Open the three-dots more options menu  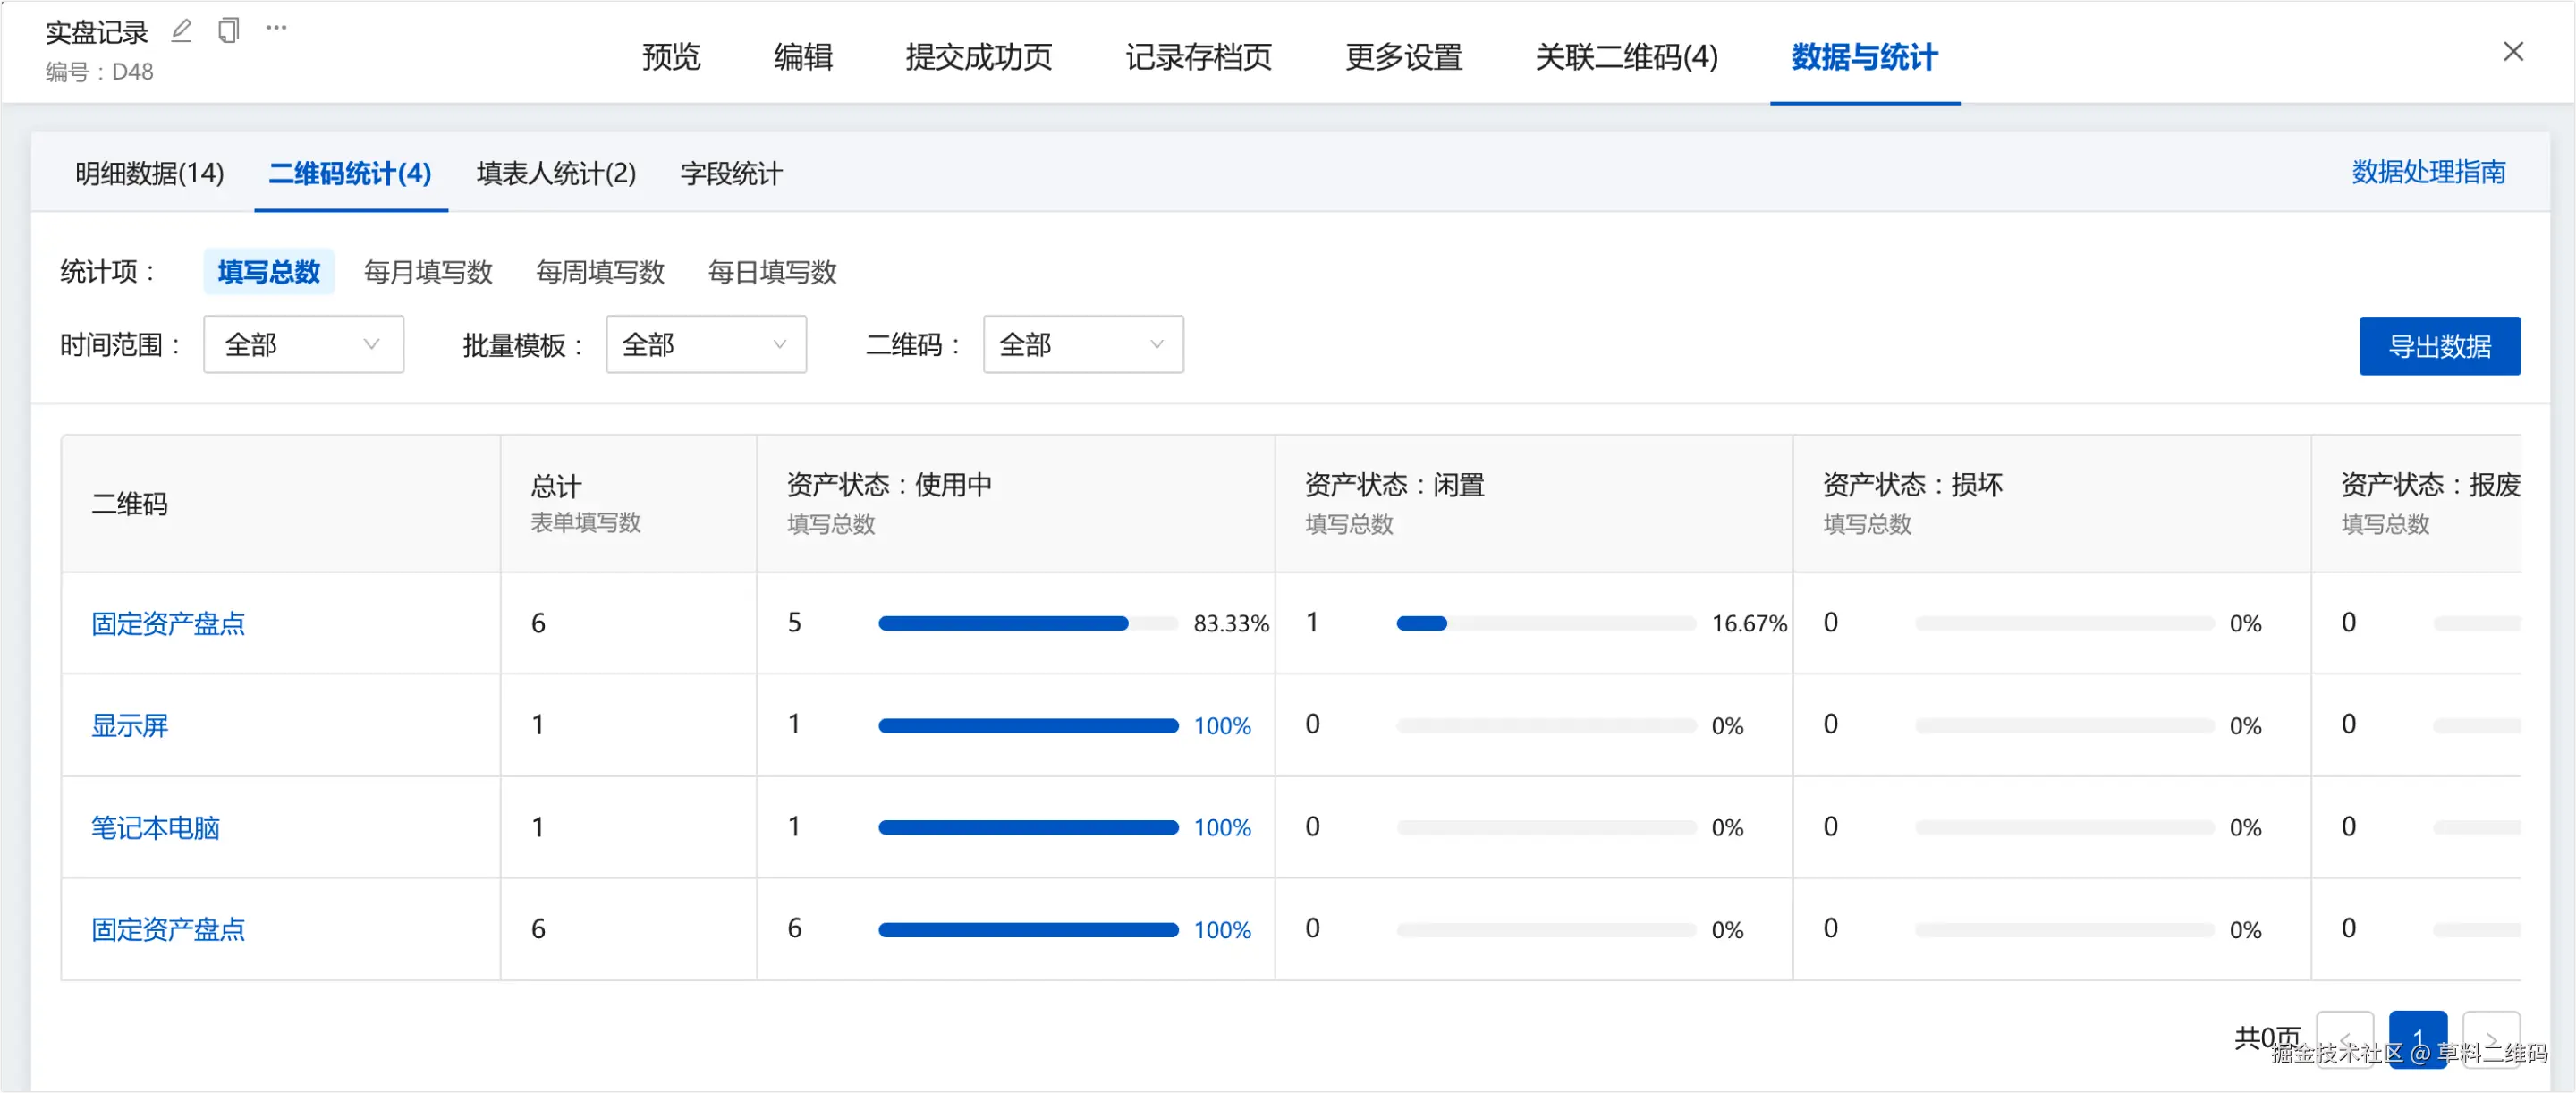pos(276,28)
